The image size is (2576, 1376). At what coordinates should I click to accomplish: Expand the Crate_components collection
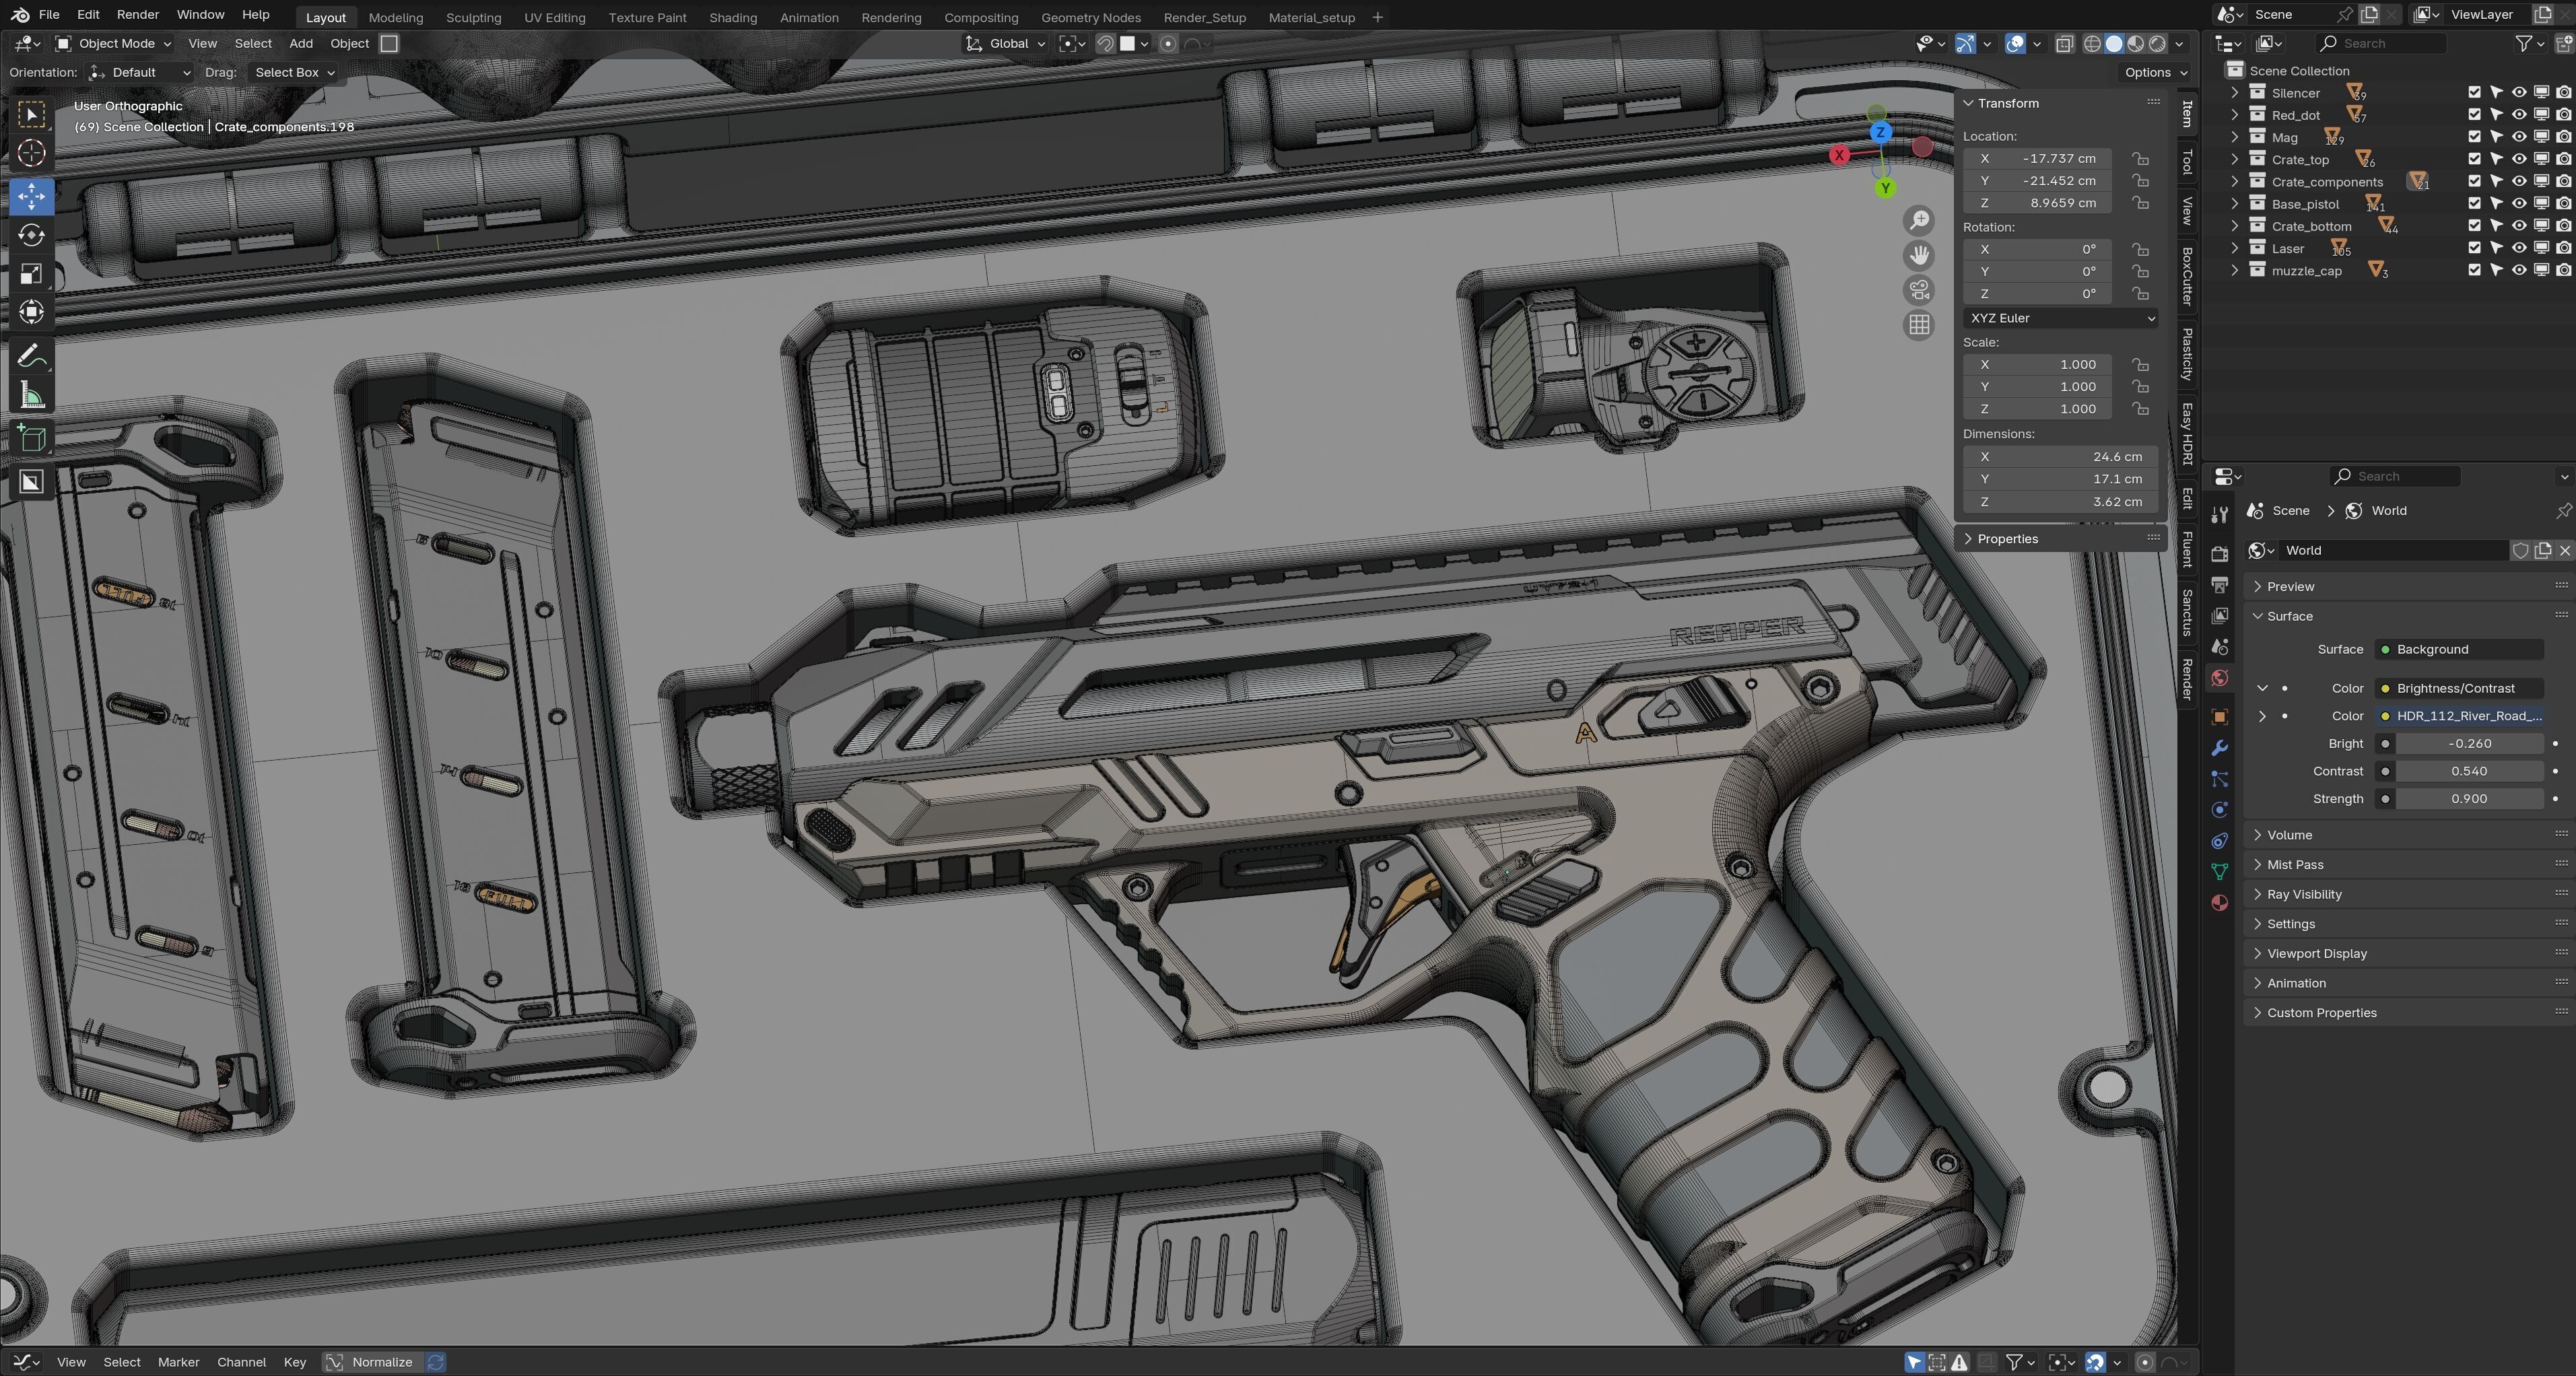[2235, 181]
